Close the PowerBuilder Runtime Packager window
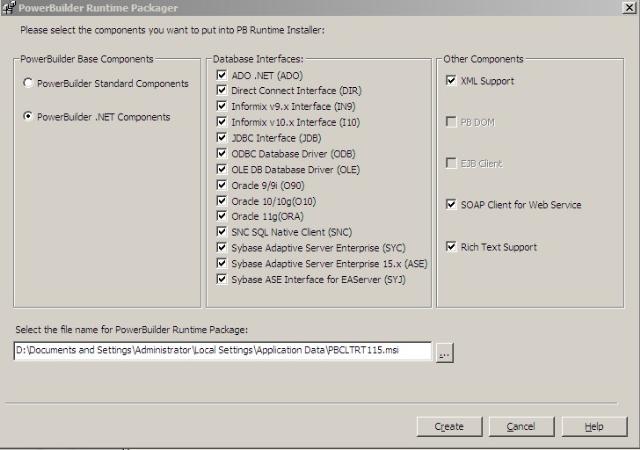This screenshot has width=640, height=450. pyautogui.click(x=629, y=7)
